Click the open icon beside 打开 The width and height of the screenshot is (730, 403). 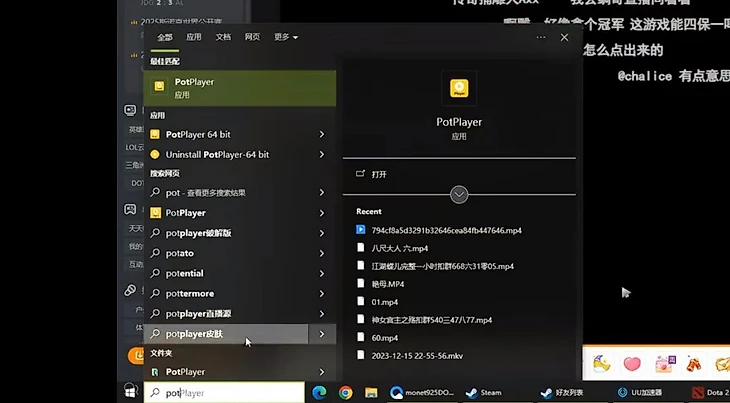coord(360,174)
